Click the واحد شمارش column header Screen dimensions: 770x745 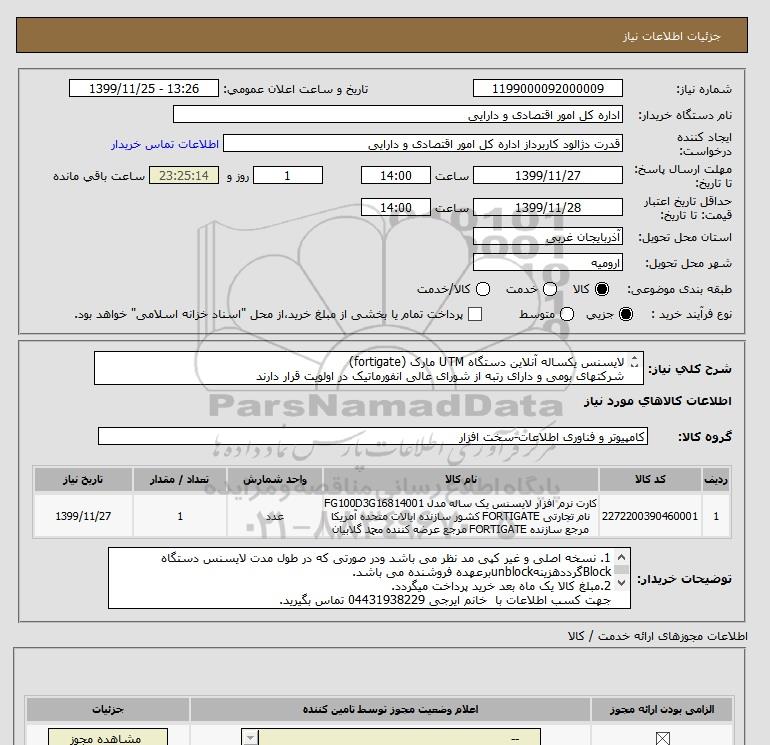[275, 479]
